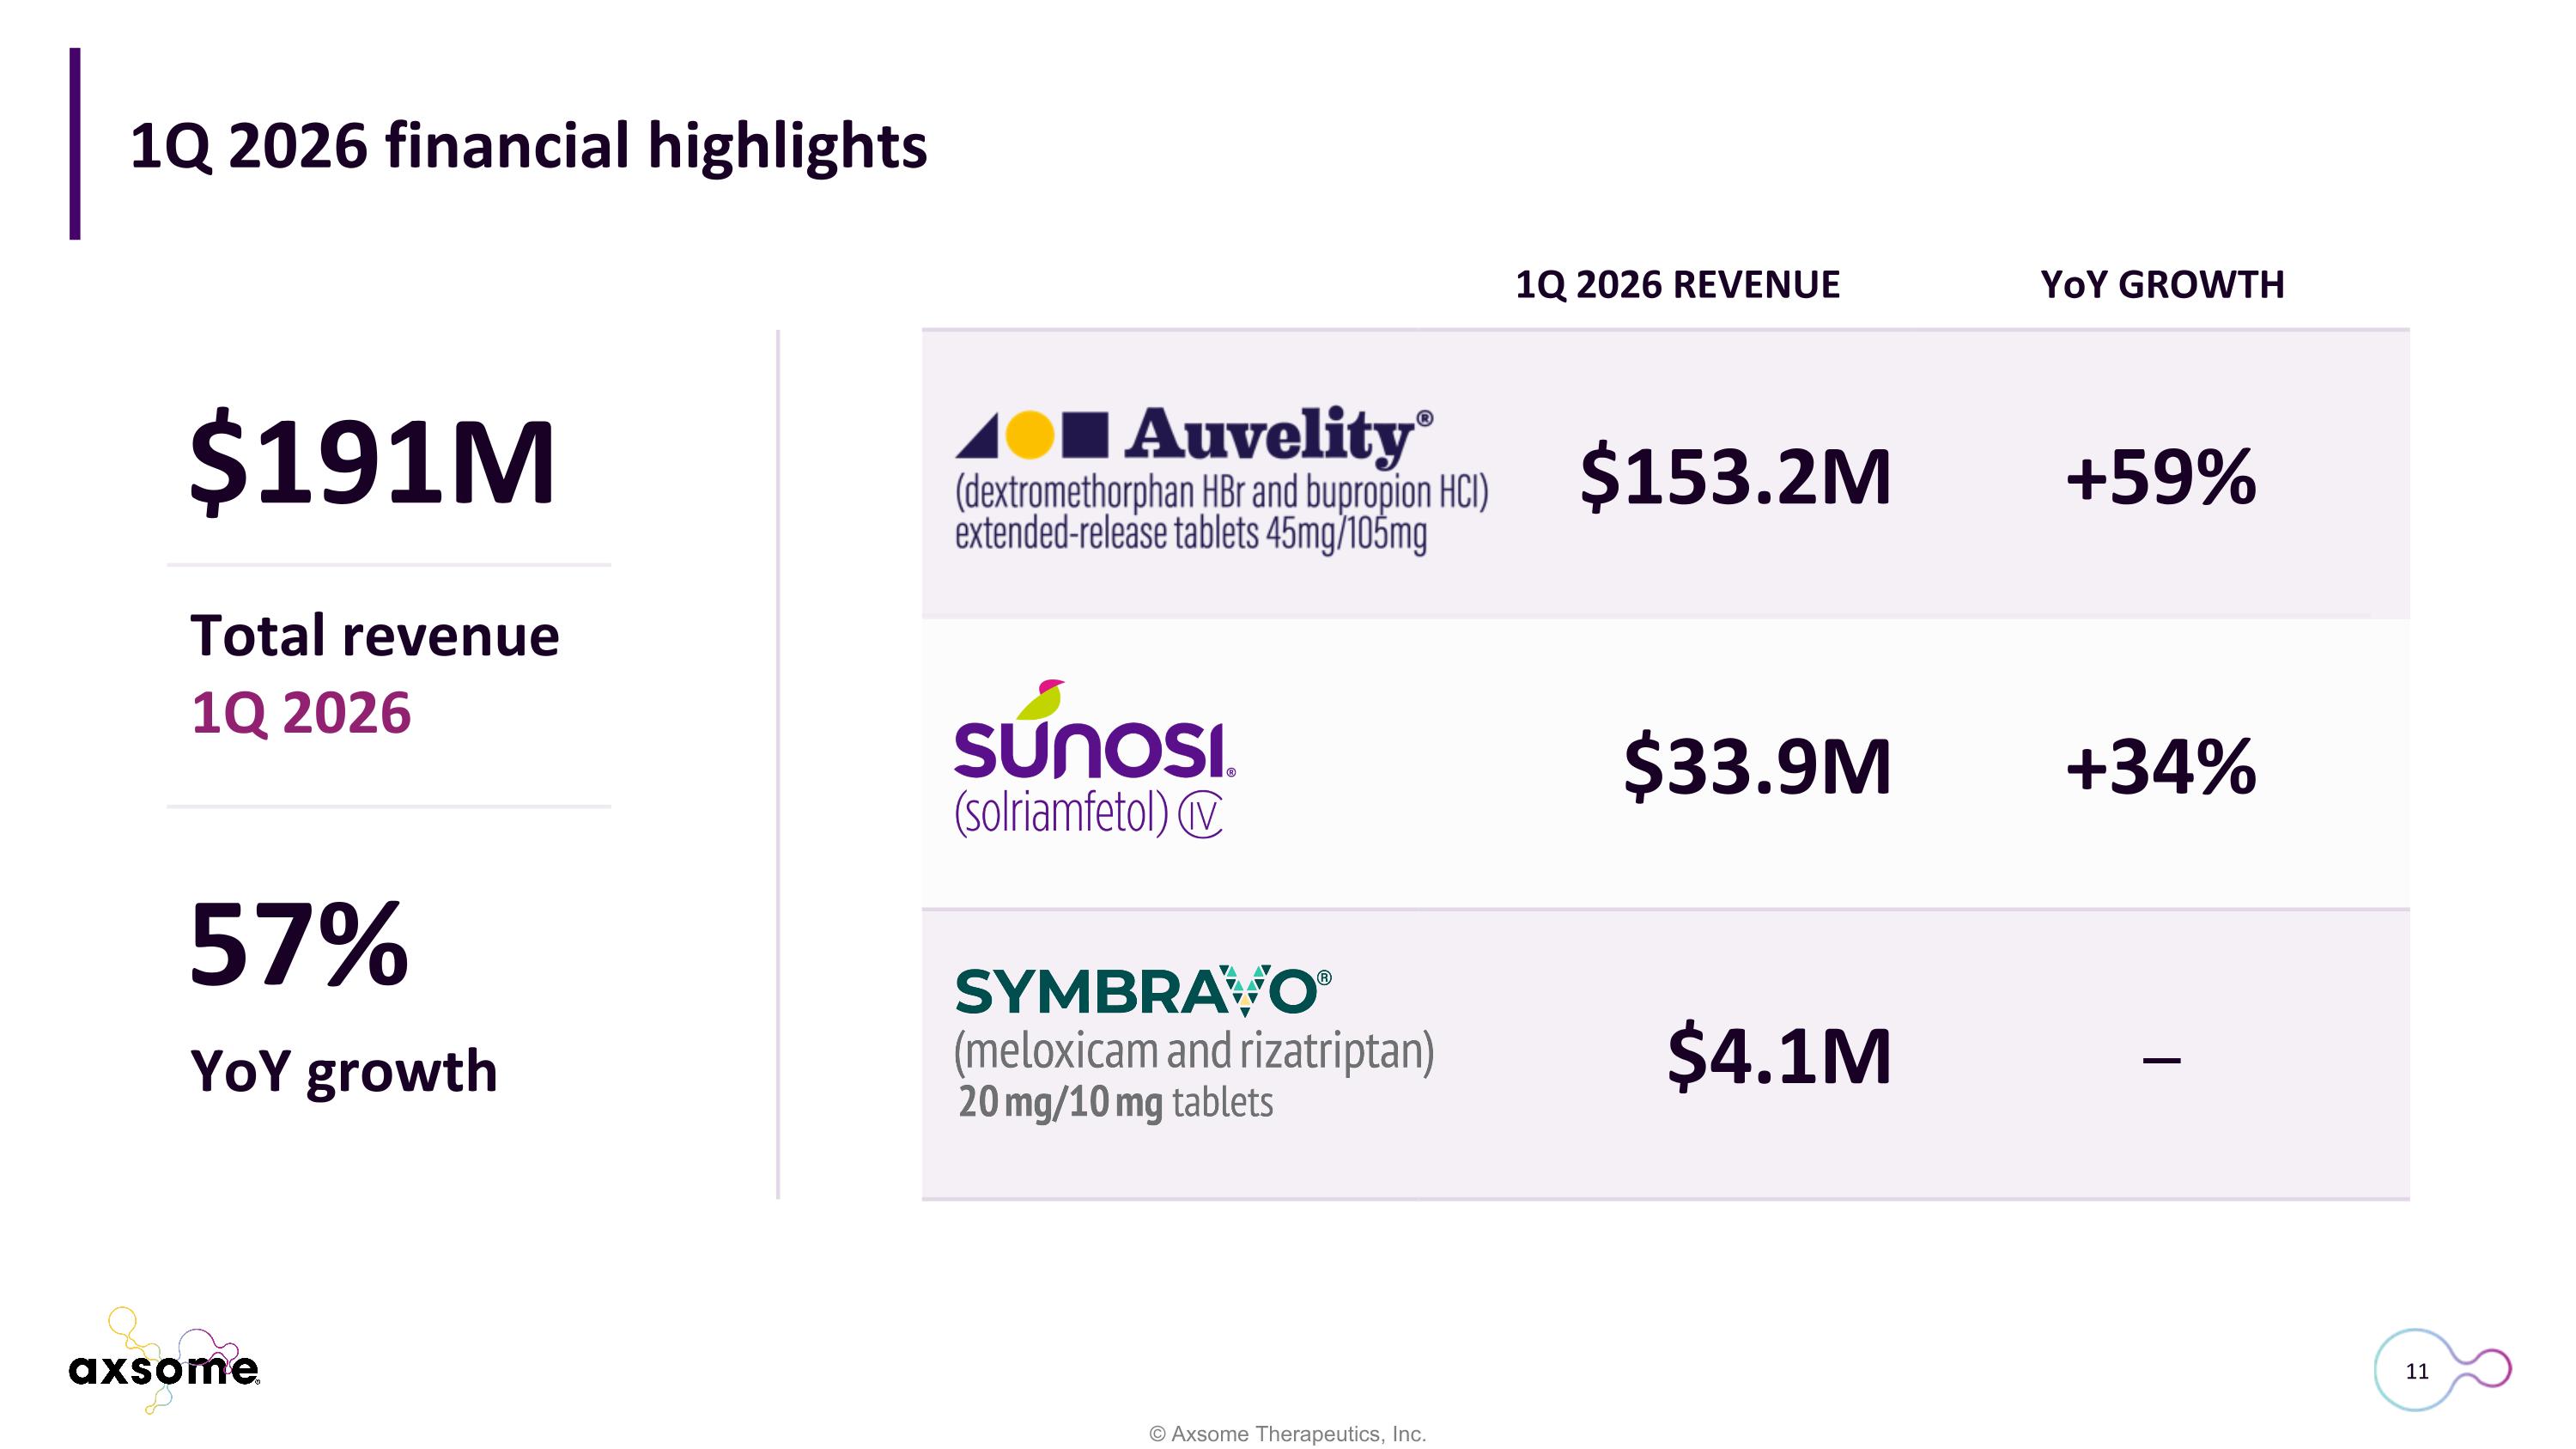Viewport: 2576px width, 1449px height.
Task: Select Sunosi revenue "$33.9M"
Action: (1758, 767)
